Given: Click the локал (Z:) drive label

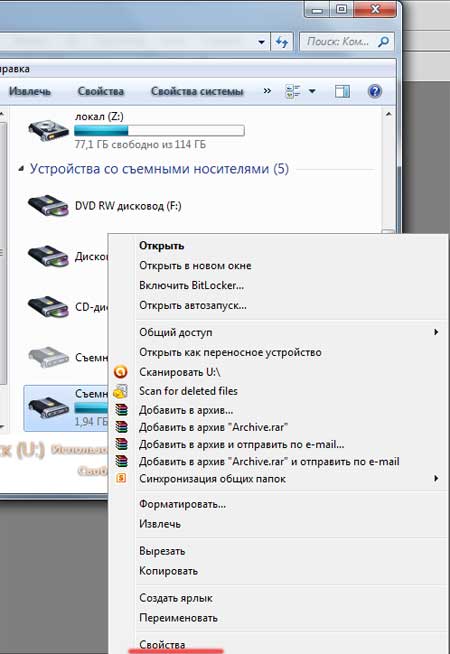Looking at the screenshot, I should [99, 117].
